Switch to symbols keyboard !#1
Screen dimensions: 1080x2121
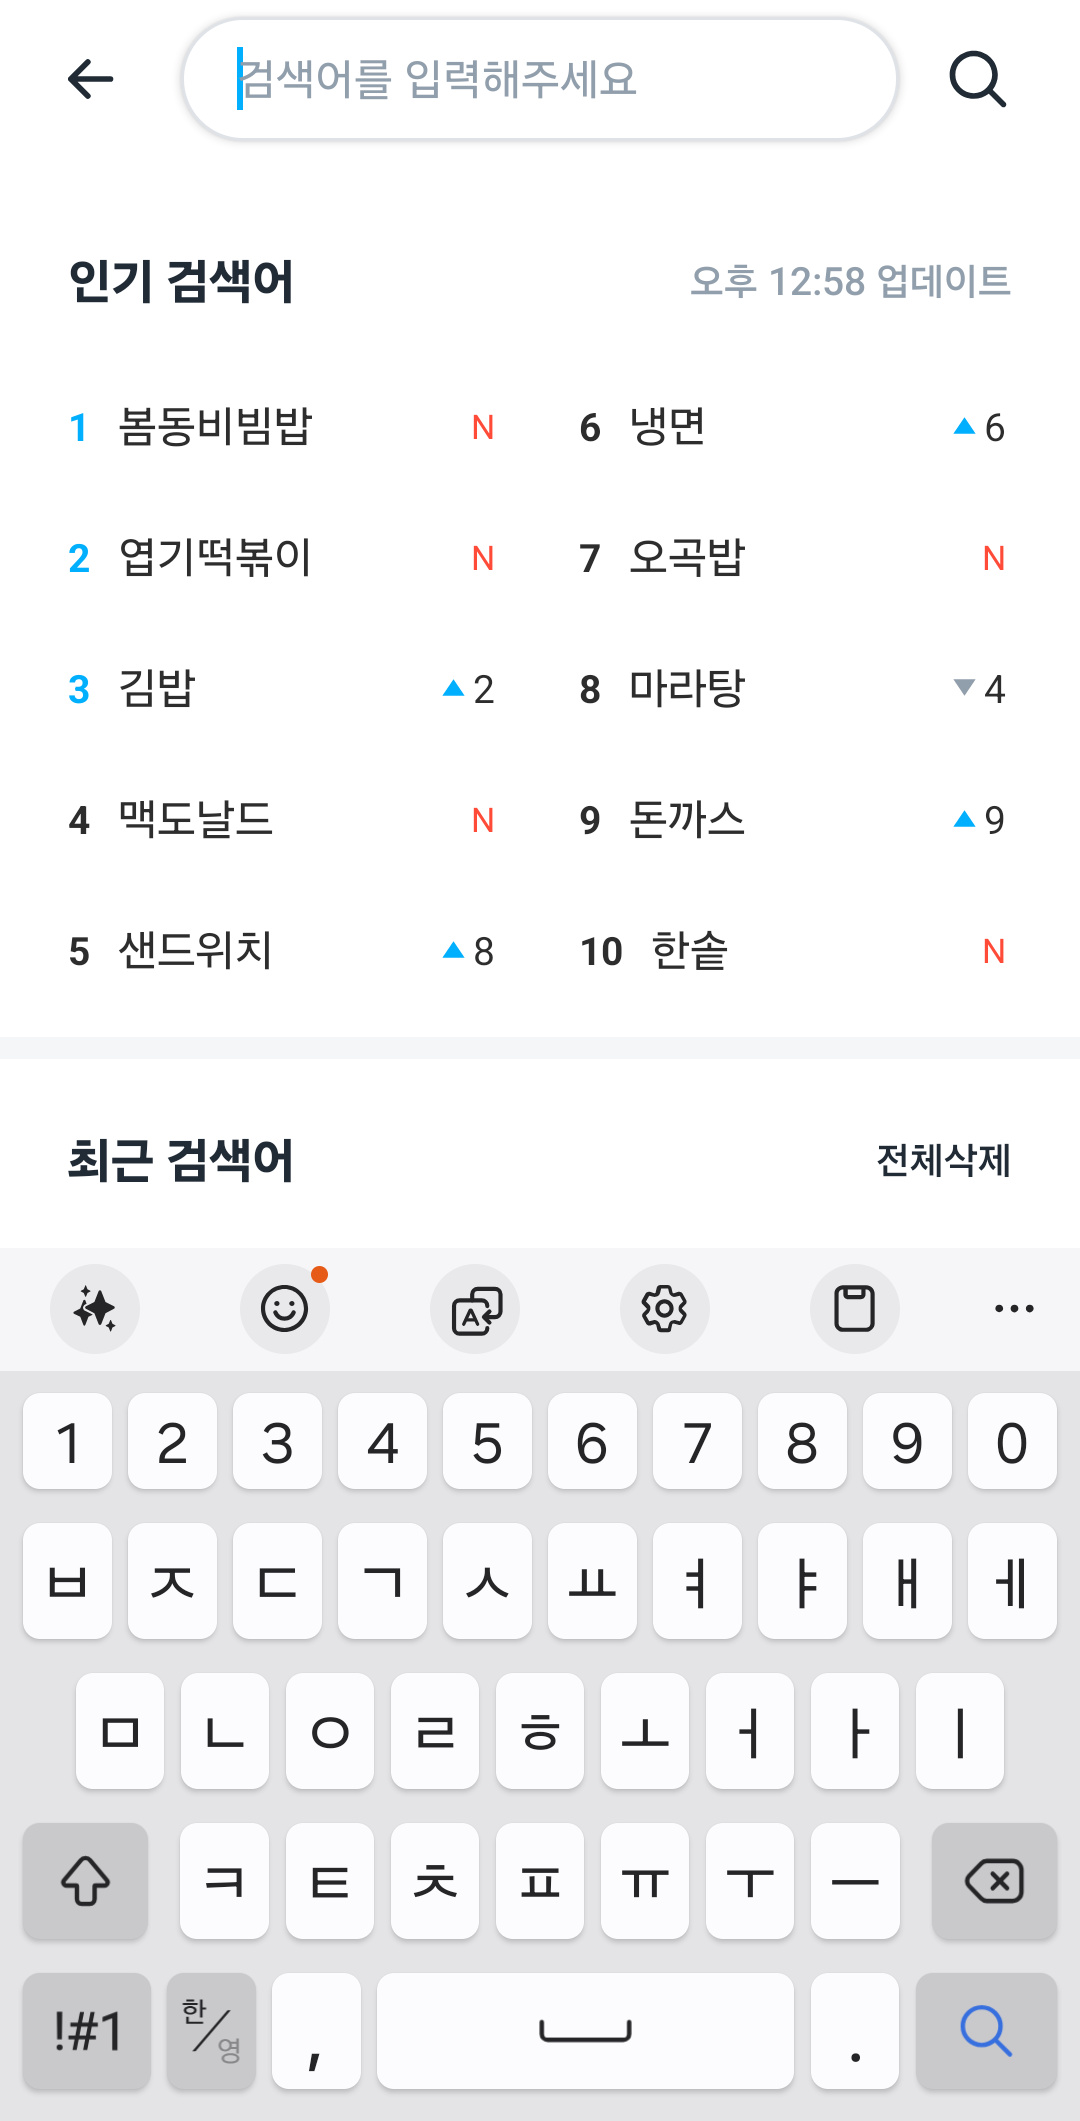pos(87,2031)
